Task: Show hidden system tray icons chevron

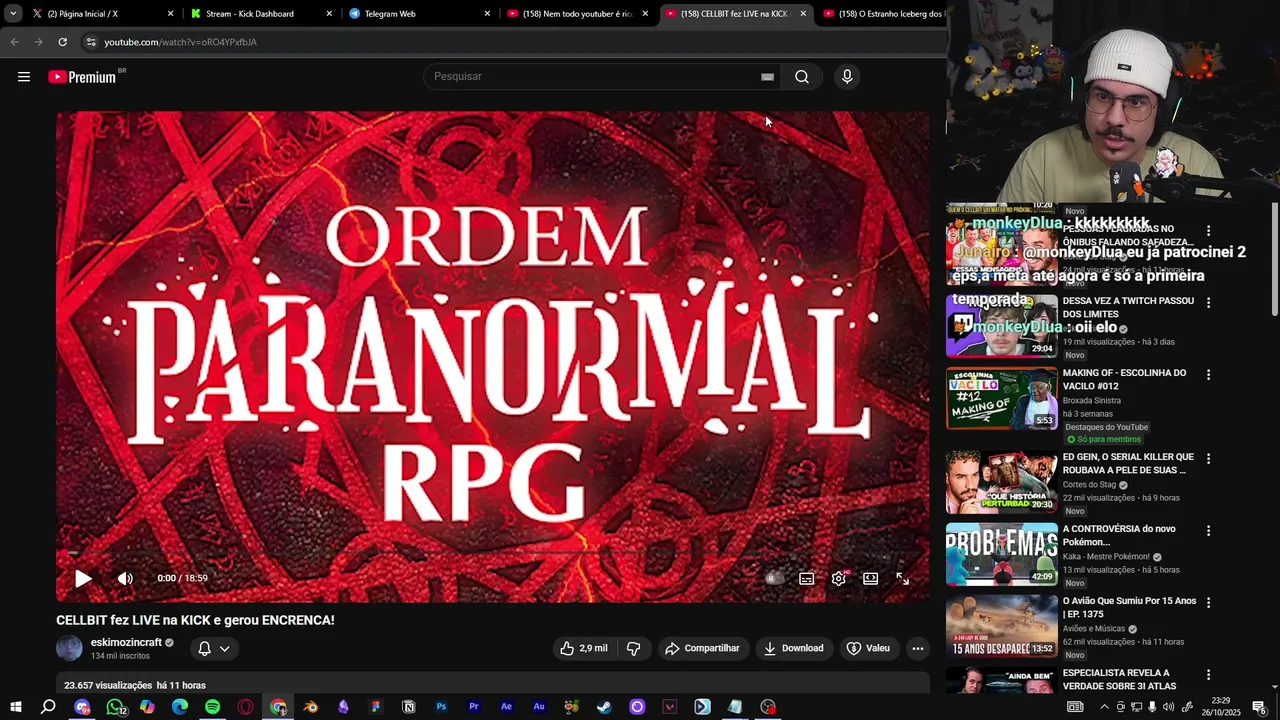Action: [x=1104, y=707]
